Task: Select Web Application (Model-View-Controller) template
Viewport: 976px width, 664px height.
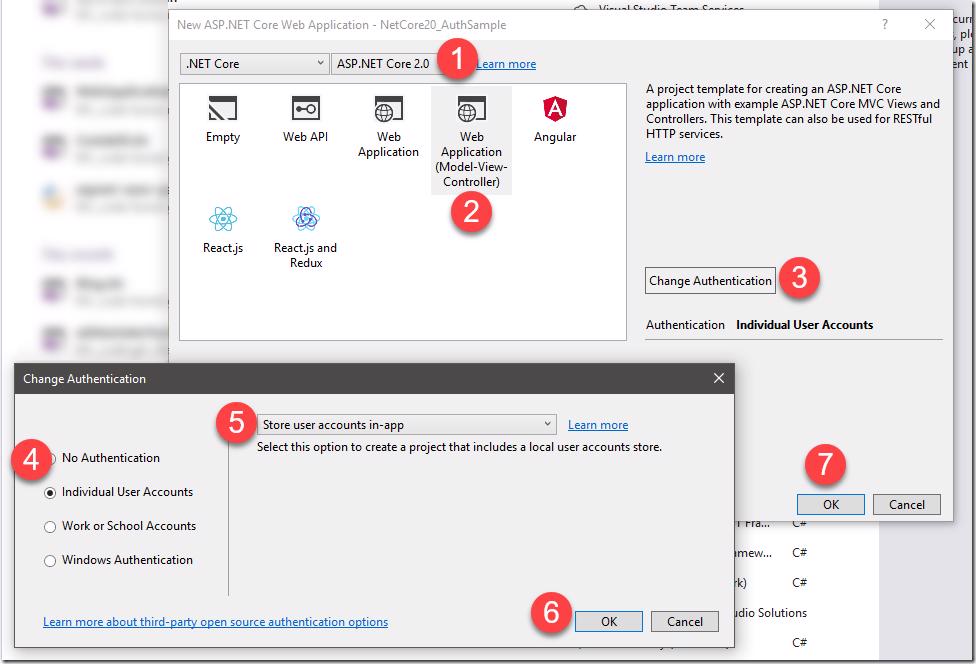Action: click(471, 141)
